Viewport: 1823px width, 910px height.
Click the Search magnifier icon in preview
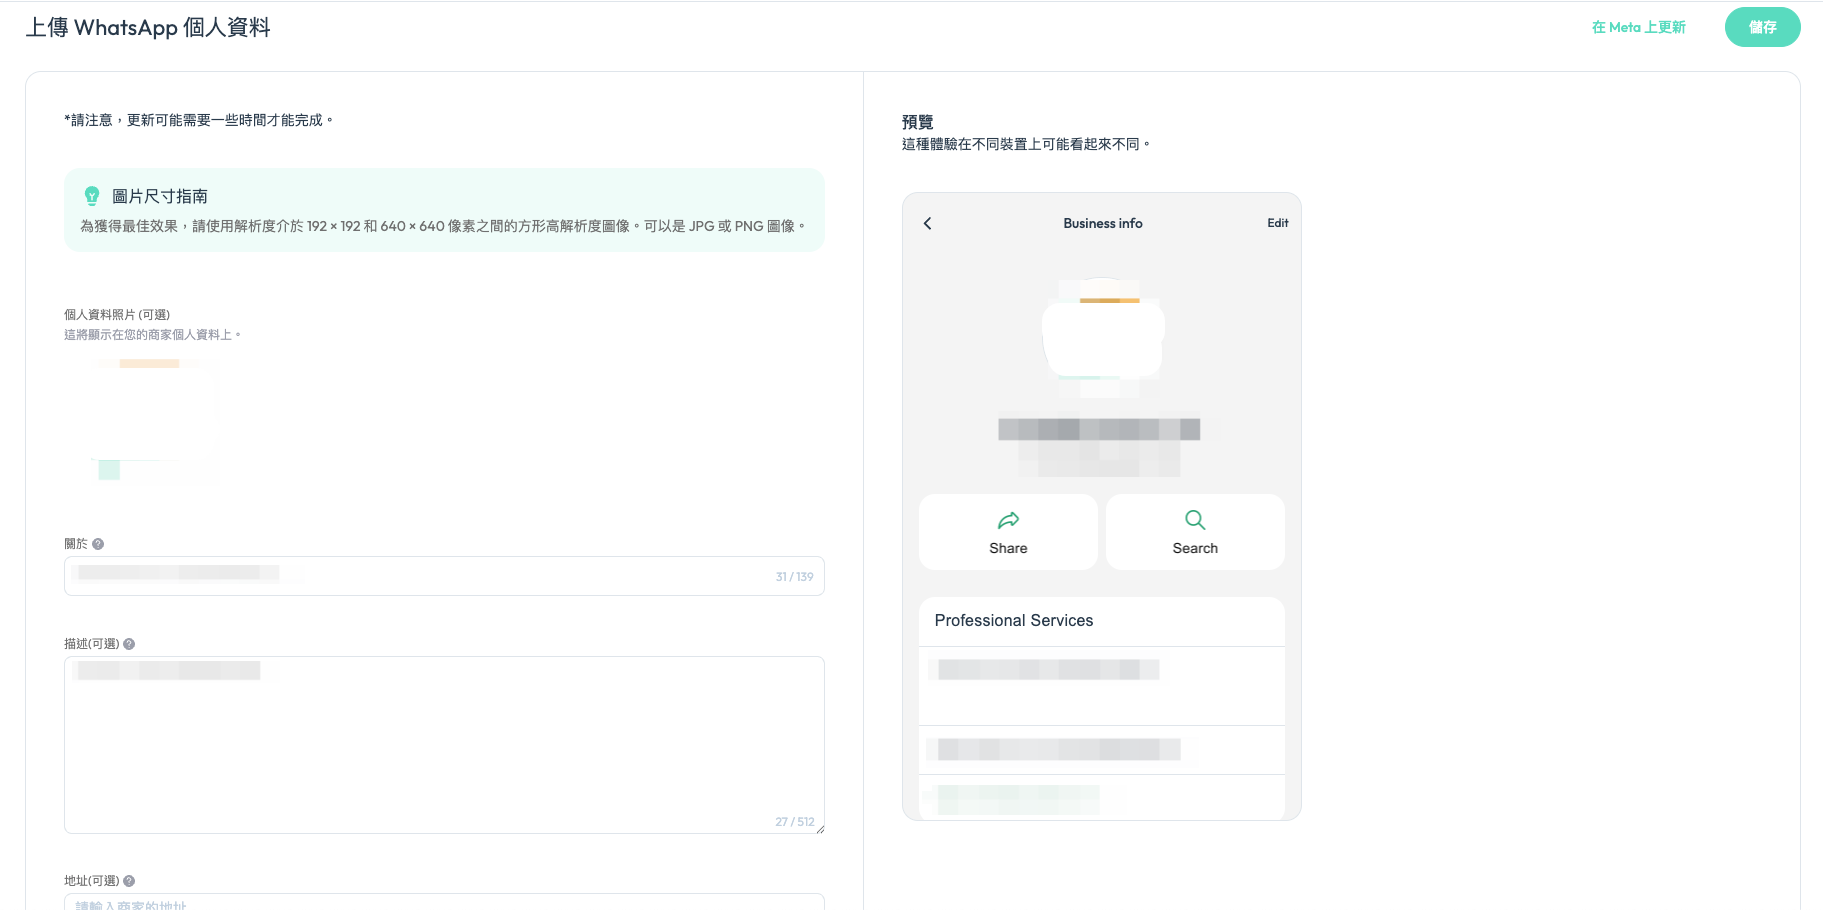point(1195,520)
